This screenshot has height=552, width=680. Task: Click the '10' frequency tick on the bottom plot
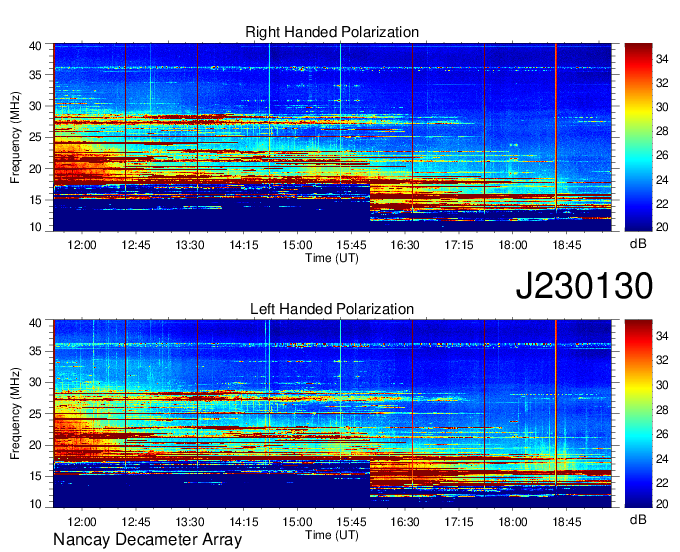click(x=35, y=504)
